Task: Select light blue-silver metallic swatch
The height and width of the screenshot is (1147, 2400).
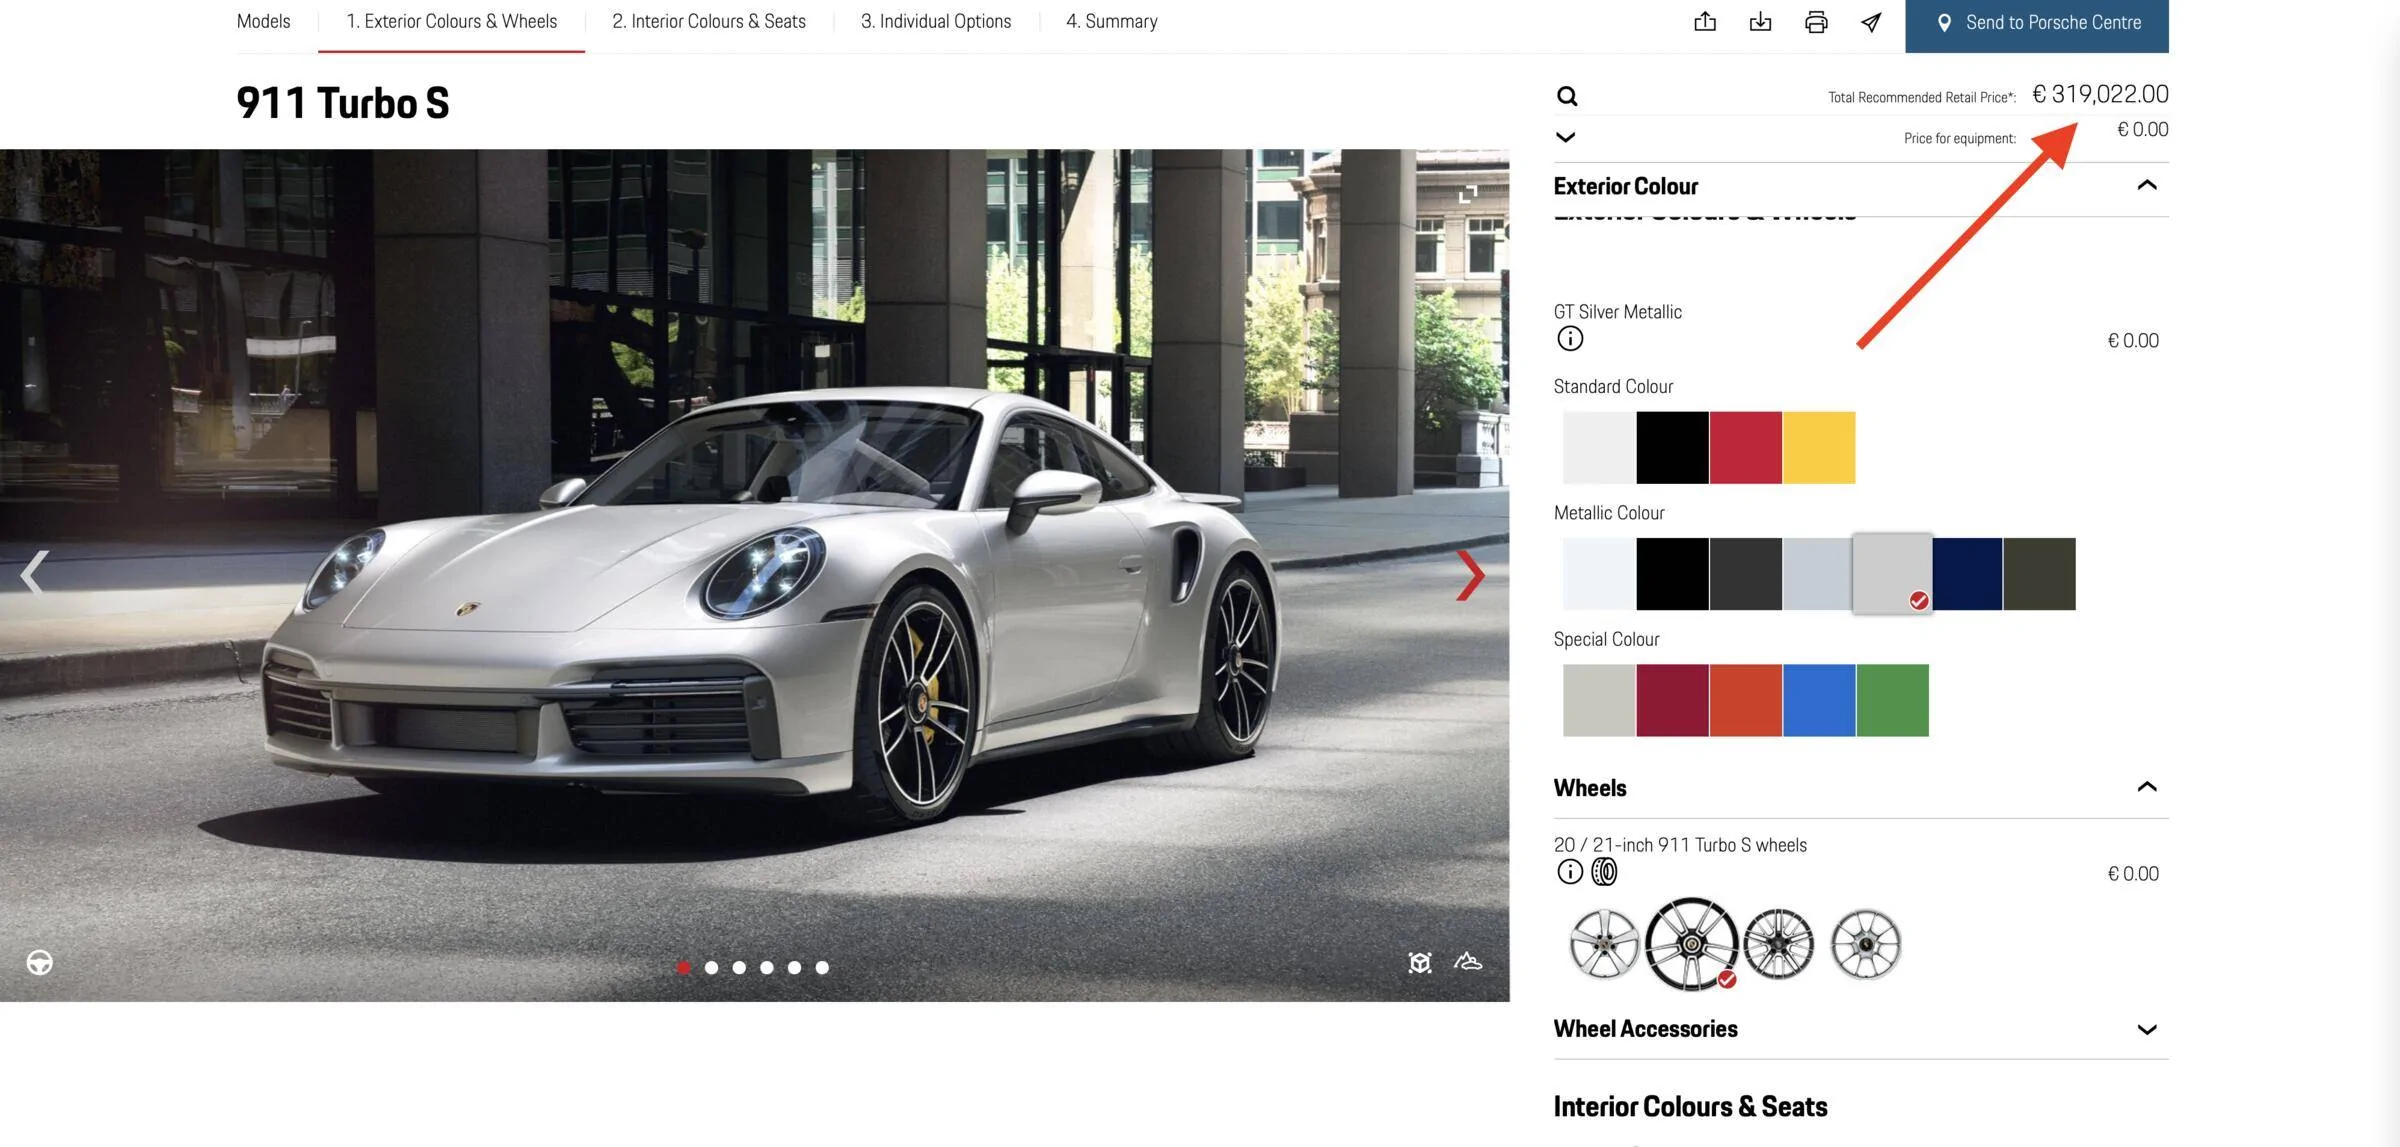Action: (x=1818, y=574)
